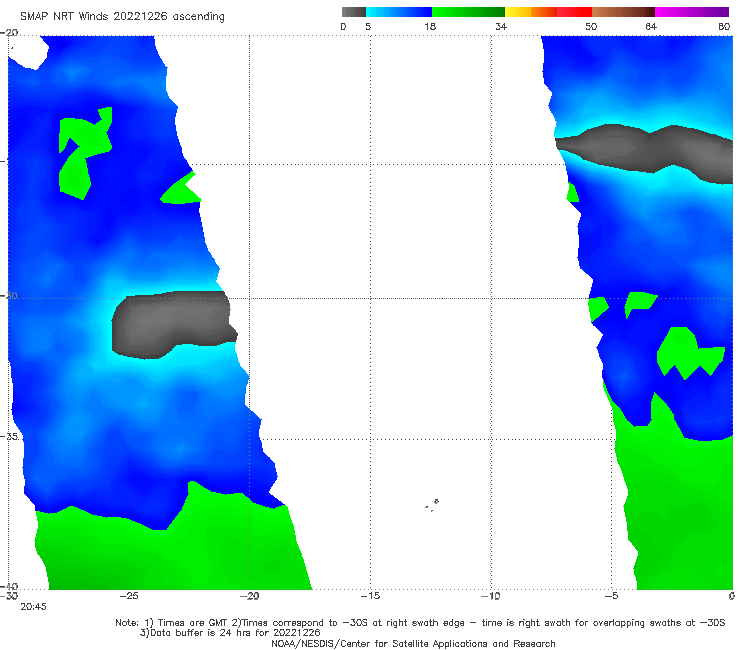Click the gray 0-5 segment of the color bar
Viewport: 740px width, 650px height.
click(x=354, y=12)
